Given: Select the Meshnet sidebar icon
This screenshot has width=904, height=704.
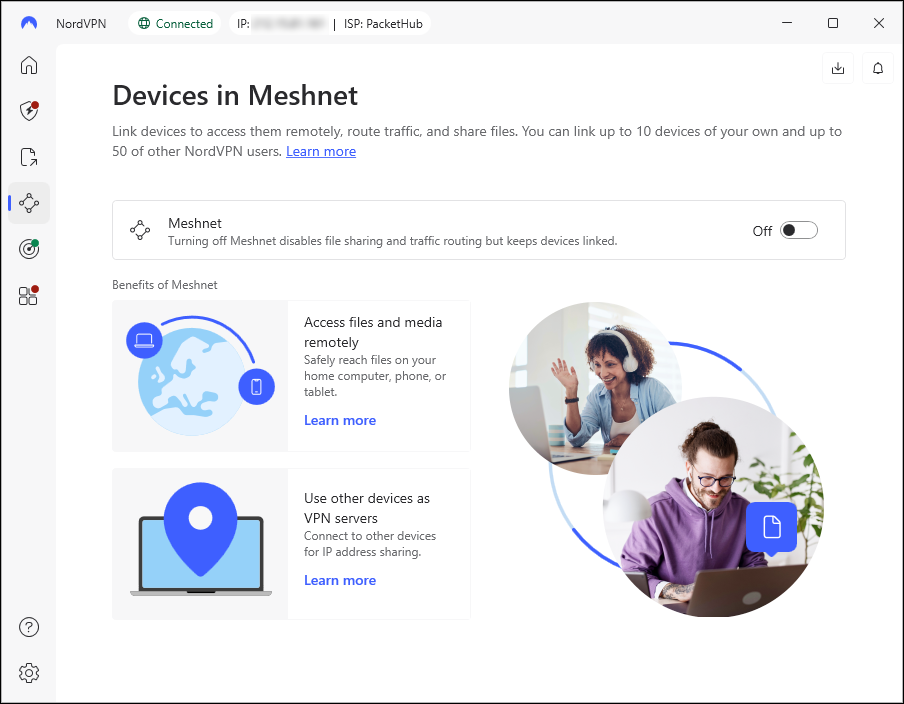Looking at the screenshot, I should click(x=29, y=203).
